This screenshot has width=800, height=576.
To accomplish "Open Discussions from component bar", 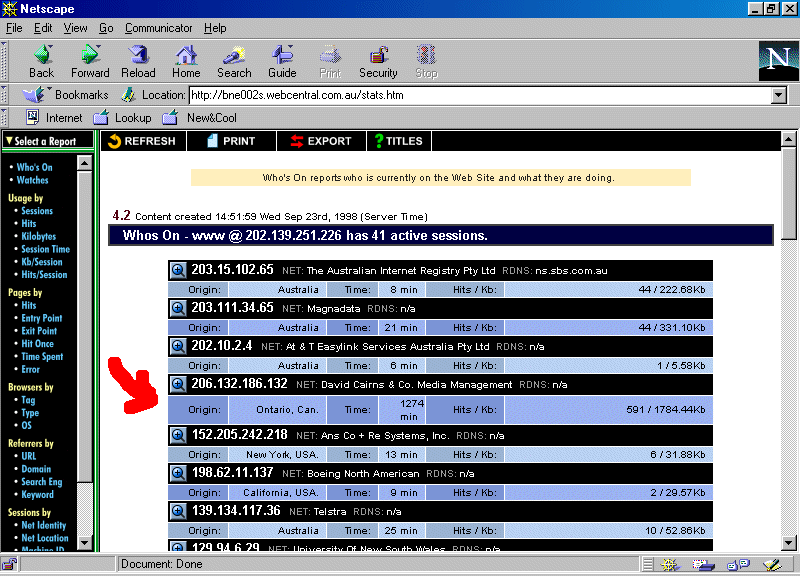I will pos(738,564).
